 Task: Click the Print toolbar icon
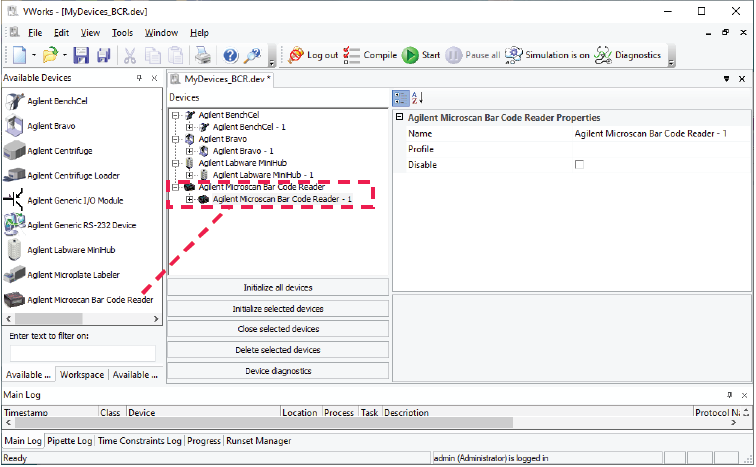[x=203, y=55]
